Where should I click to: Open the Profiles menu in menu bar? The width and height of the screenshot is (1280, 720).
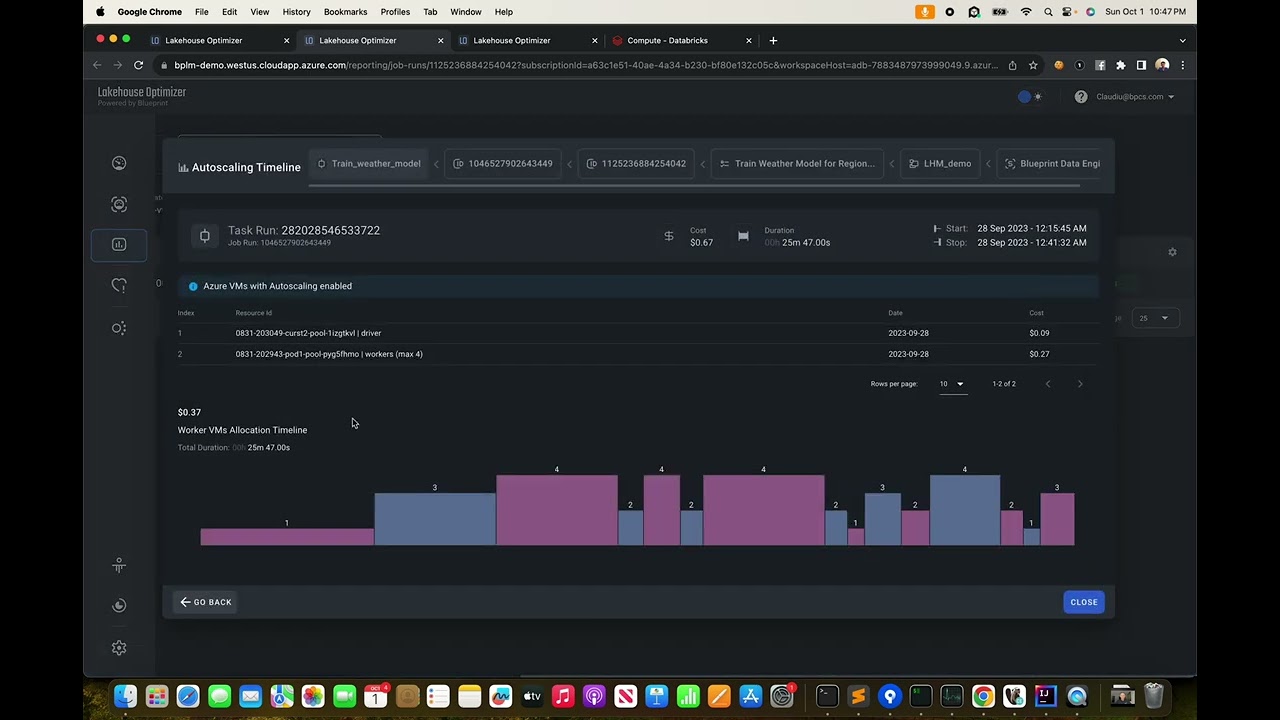(395, 12)
